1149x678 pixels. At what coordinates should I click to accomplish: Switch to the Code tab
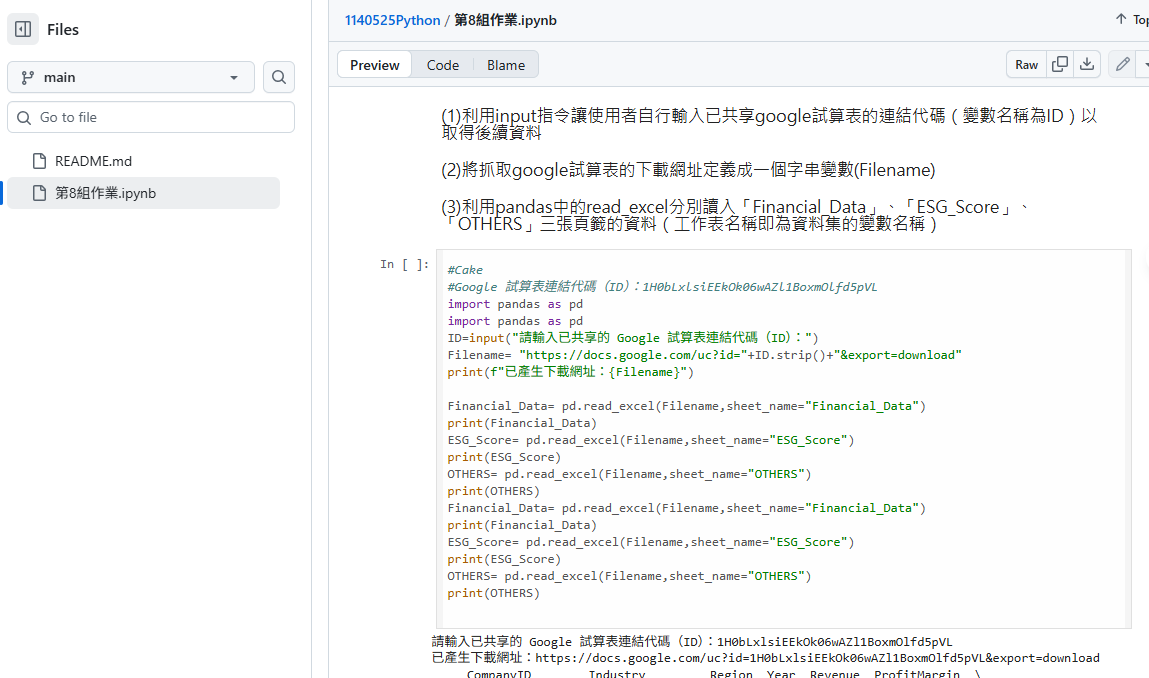click(443, 65)
